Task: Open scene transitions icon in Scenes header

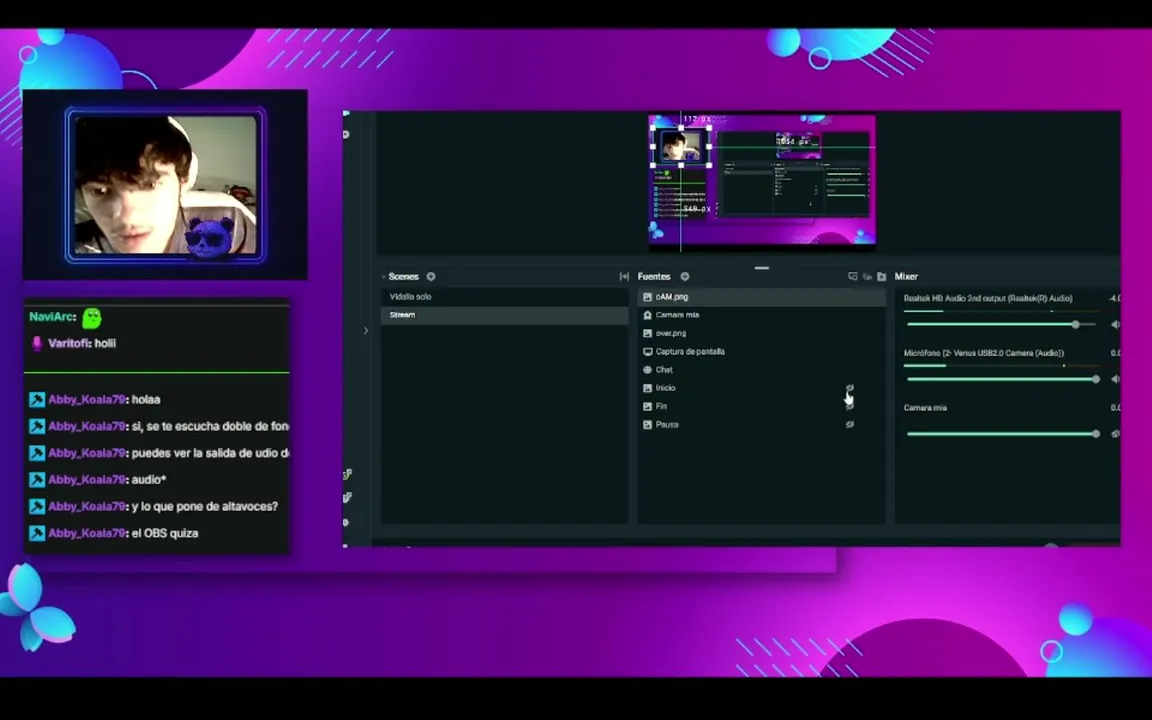Action: 624,276
